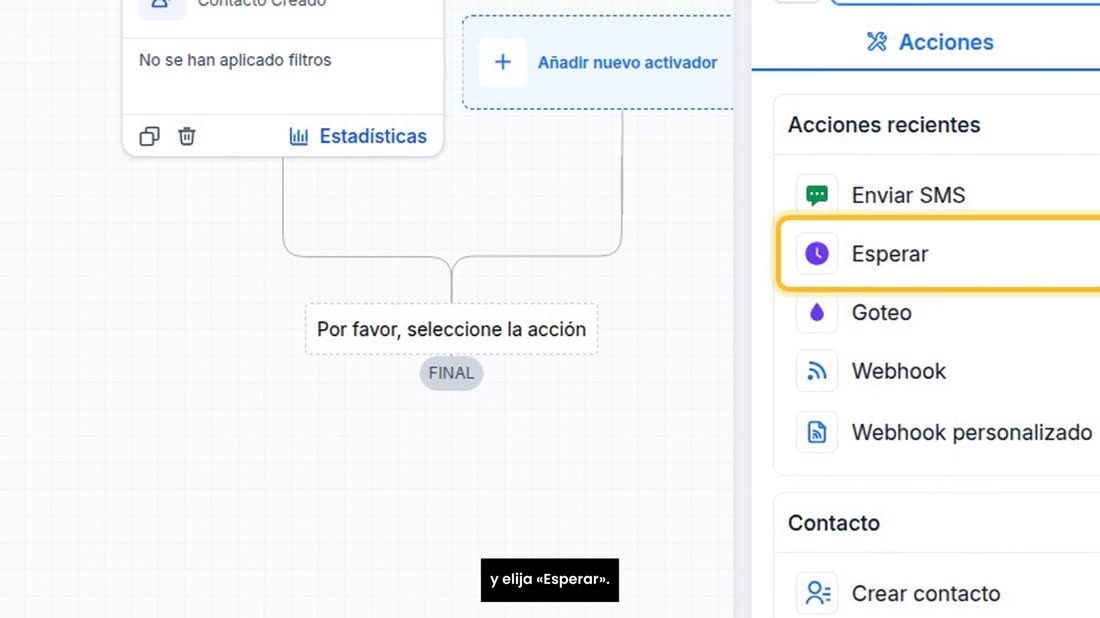Click the tools icon next to Acciones
The width and height of the screenshot is (1100, 618).
tap(876, 42)
